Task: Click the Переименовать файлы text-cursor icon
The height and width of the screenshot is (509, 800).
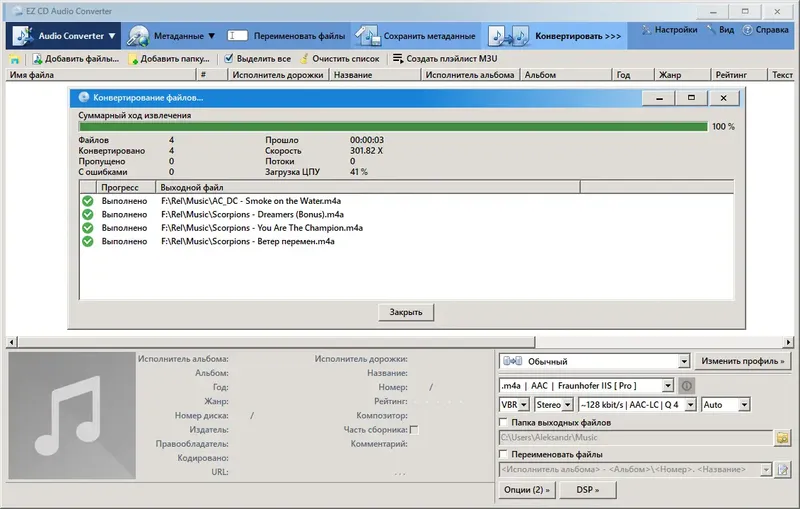Action: 237,35
